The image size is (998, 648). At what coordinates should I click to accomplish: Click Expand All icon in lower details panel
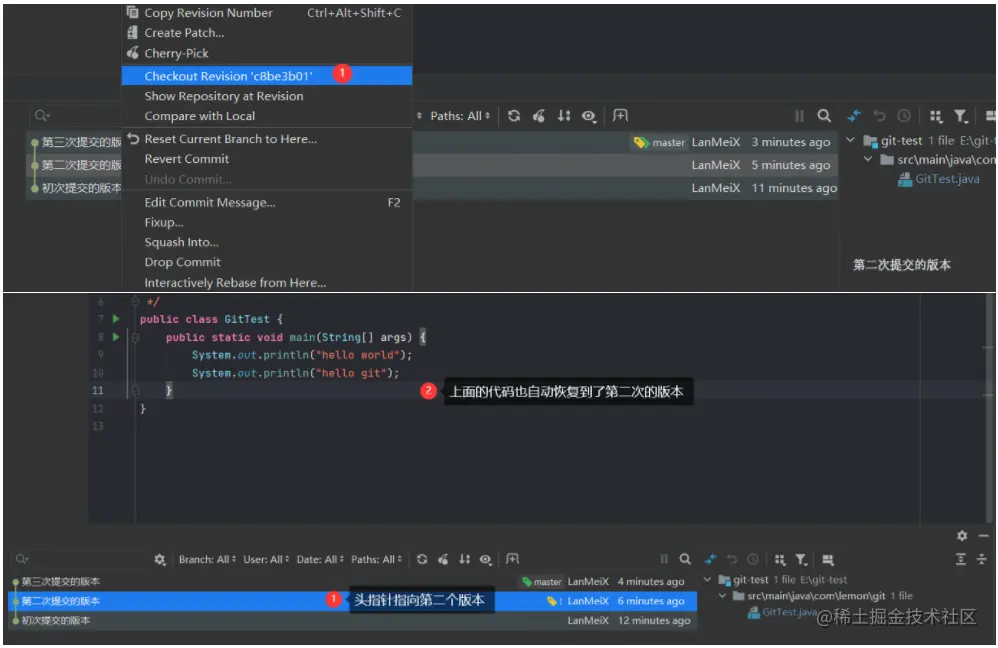(960, 559)
